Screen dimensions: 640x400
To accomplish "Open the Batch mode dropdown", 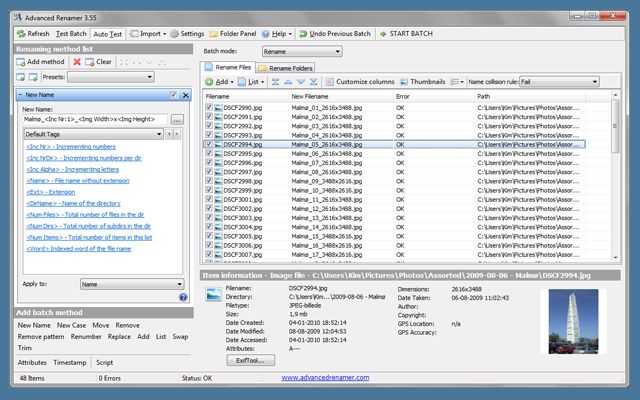I will (x=302, y=51).
